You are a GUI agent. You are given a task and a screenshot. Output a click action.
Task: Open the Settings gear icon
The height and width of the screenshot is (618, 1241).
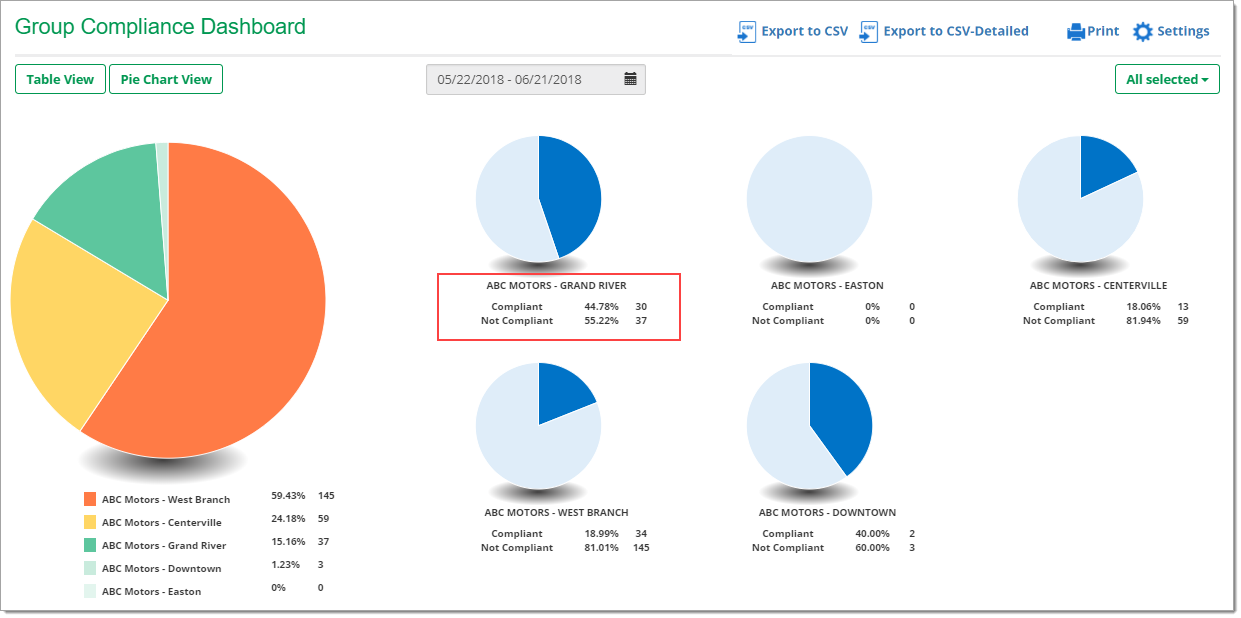coord(1143,32)
